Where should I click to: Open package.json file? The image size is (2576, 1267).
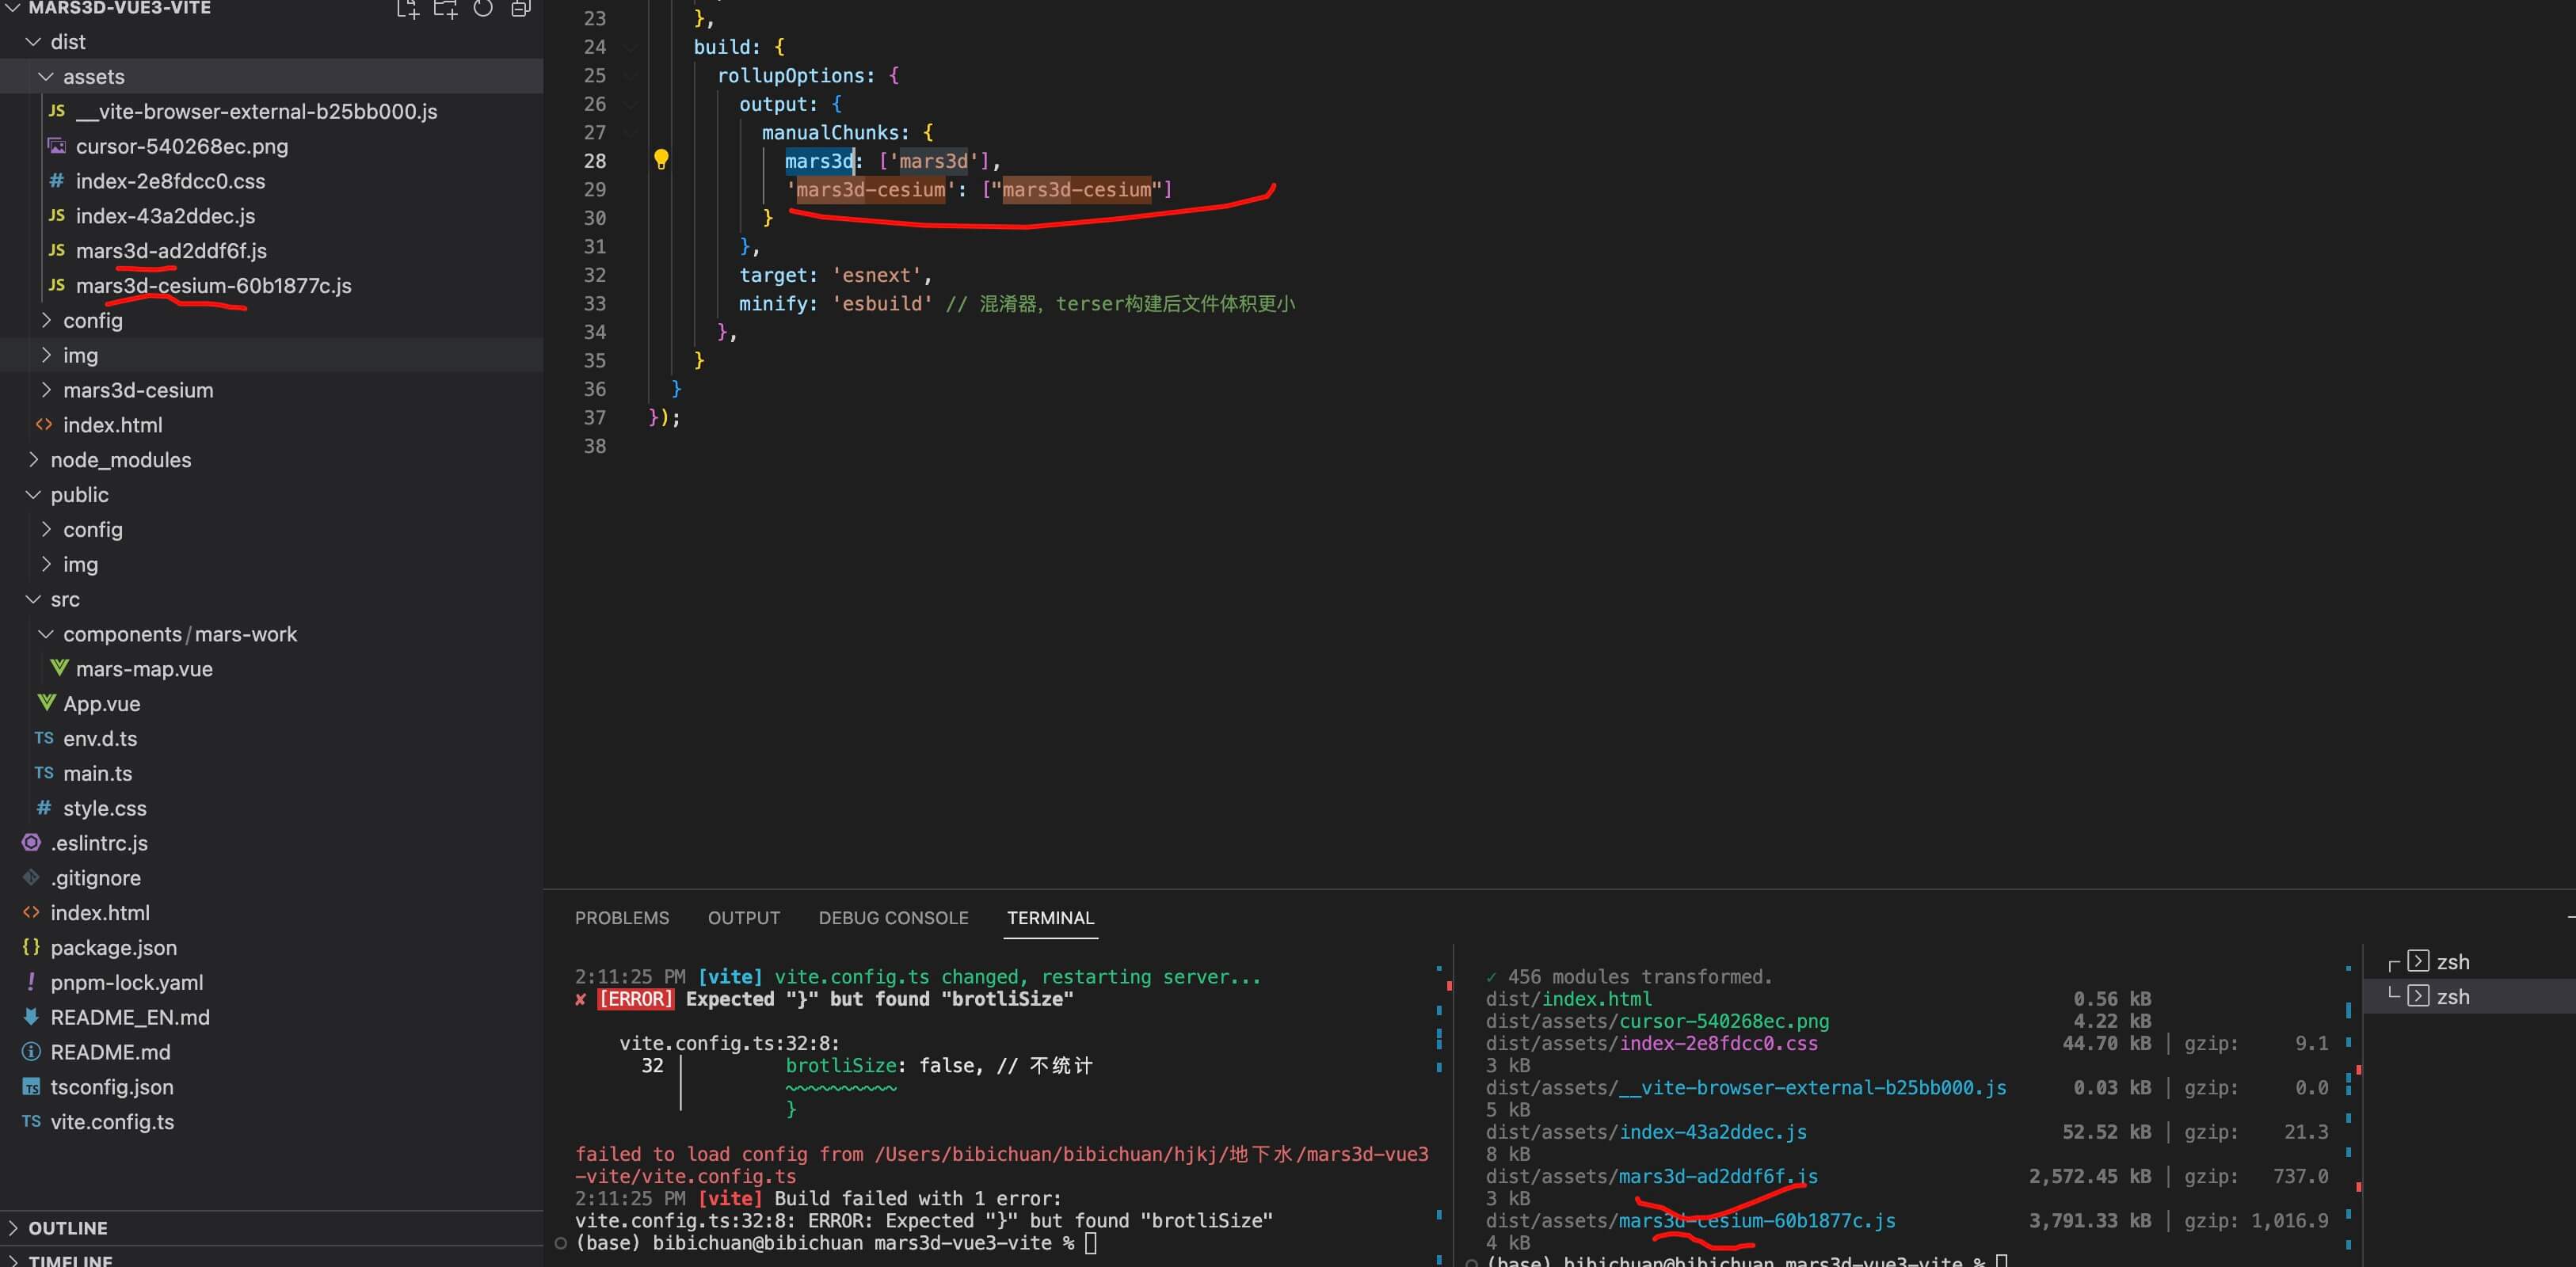pyautogui.click(x=113, y=948)
